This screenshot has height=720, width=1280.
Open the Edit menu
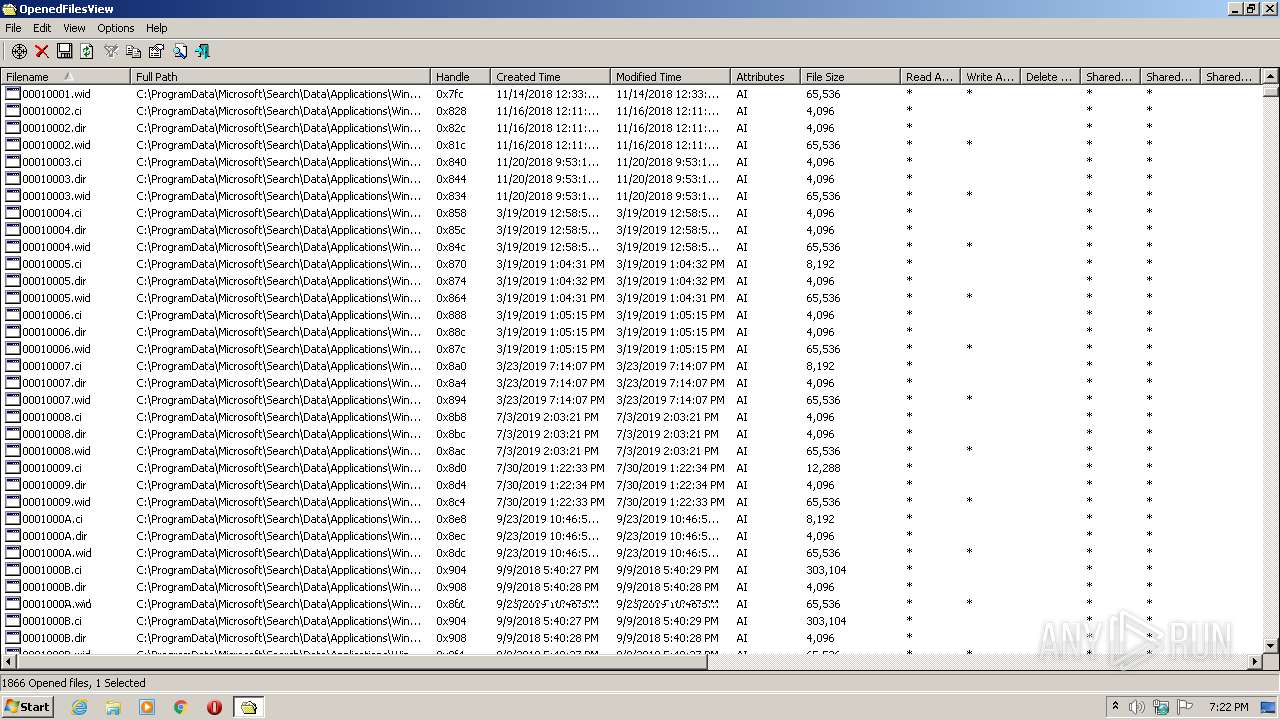coord(42,28)
